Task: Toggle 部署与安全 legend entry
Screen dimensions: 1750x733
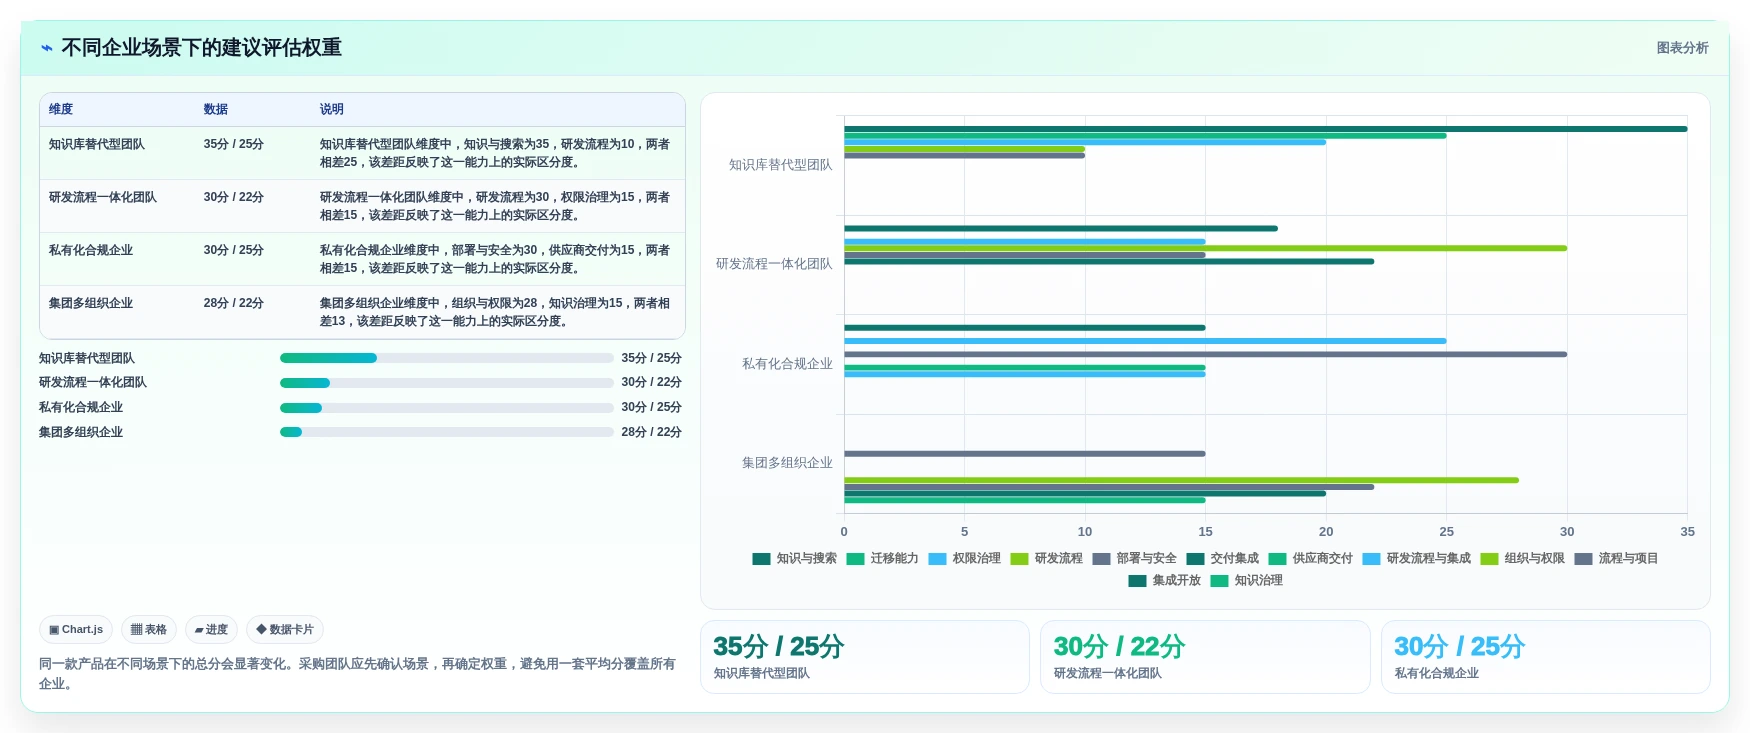Action: point(1135,559)
